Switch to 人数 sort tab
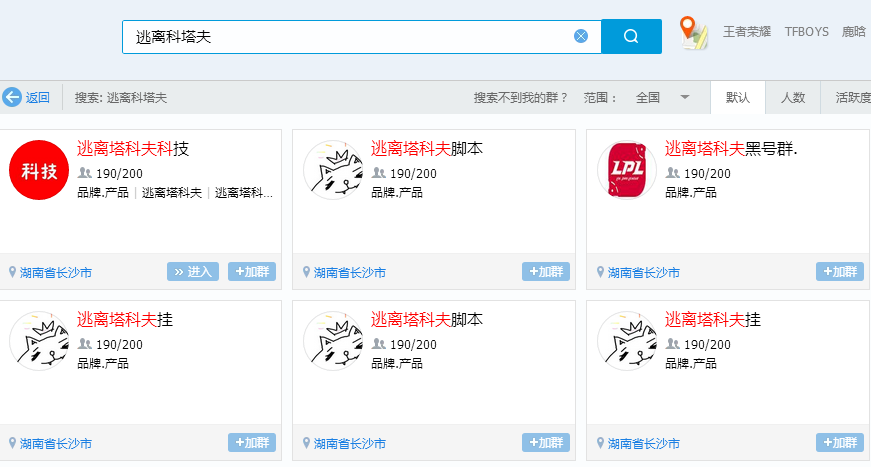 793,98
